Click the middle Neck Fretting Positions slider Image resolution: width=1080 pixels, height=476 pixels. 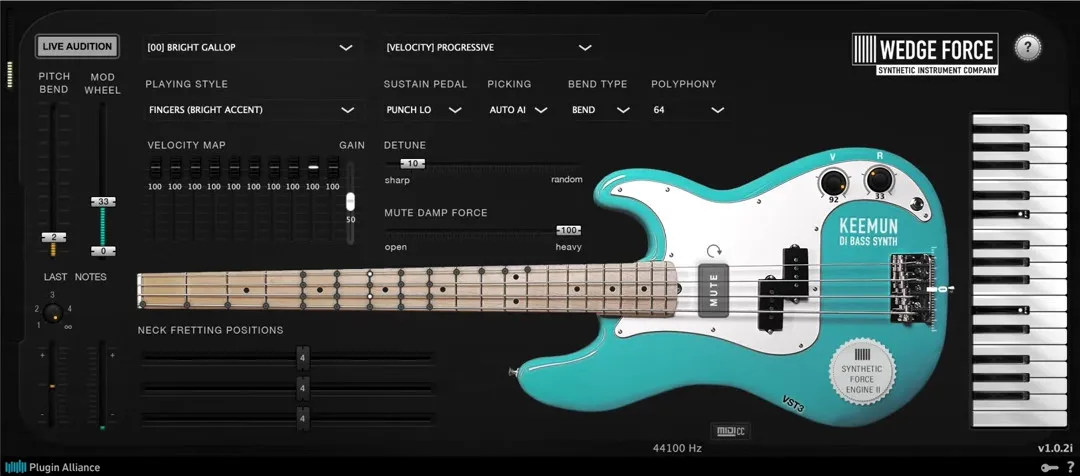(287, 389)
